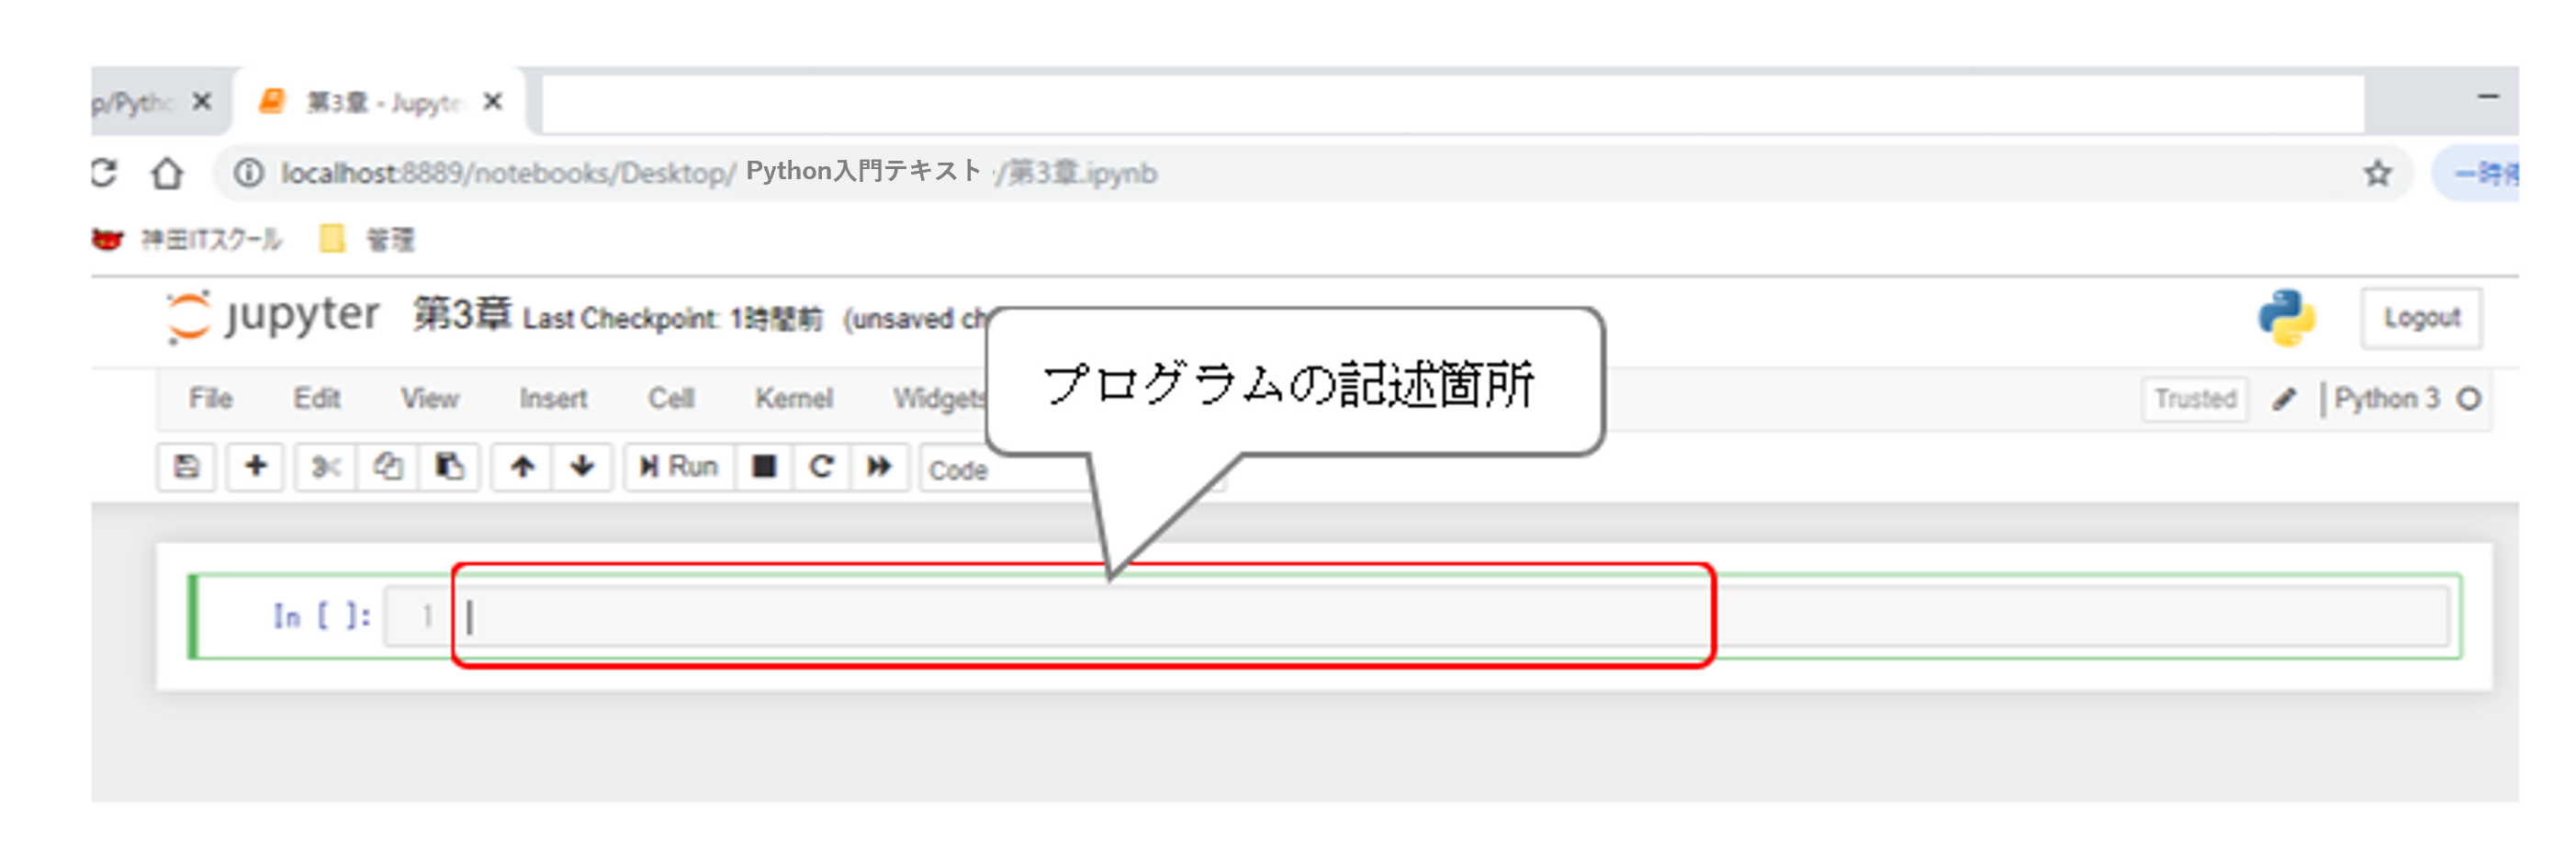The height and width of the screenshot is (859, 2576).
Task: Insert a cell below with plus icon
Action: [256, 467]
